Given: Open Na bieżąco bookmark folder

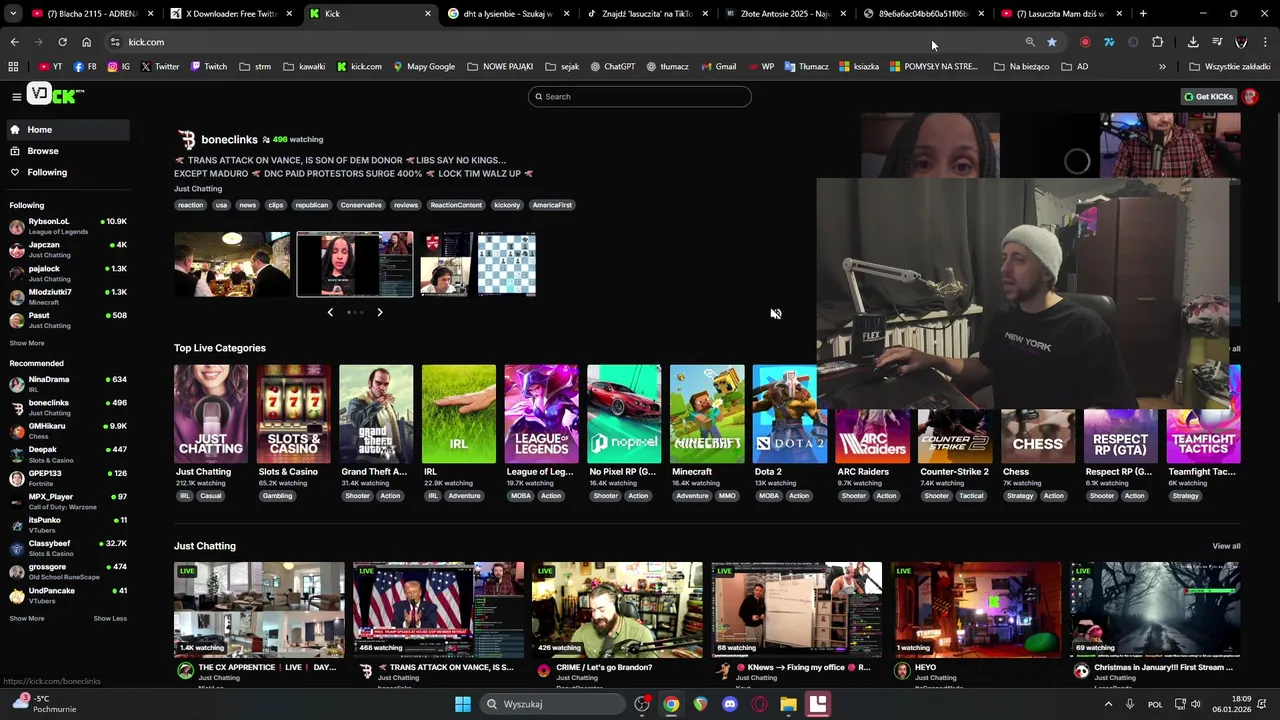Looking at the screenshot, I should click(1021, 66).
